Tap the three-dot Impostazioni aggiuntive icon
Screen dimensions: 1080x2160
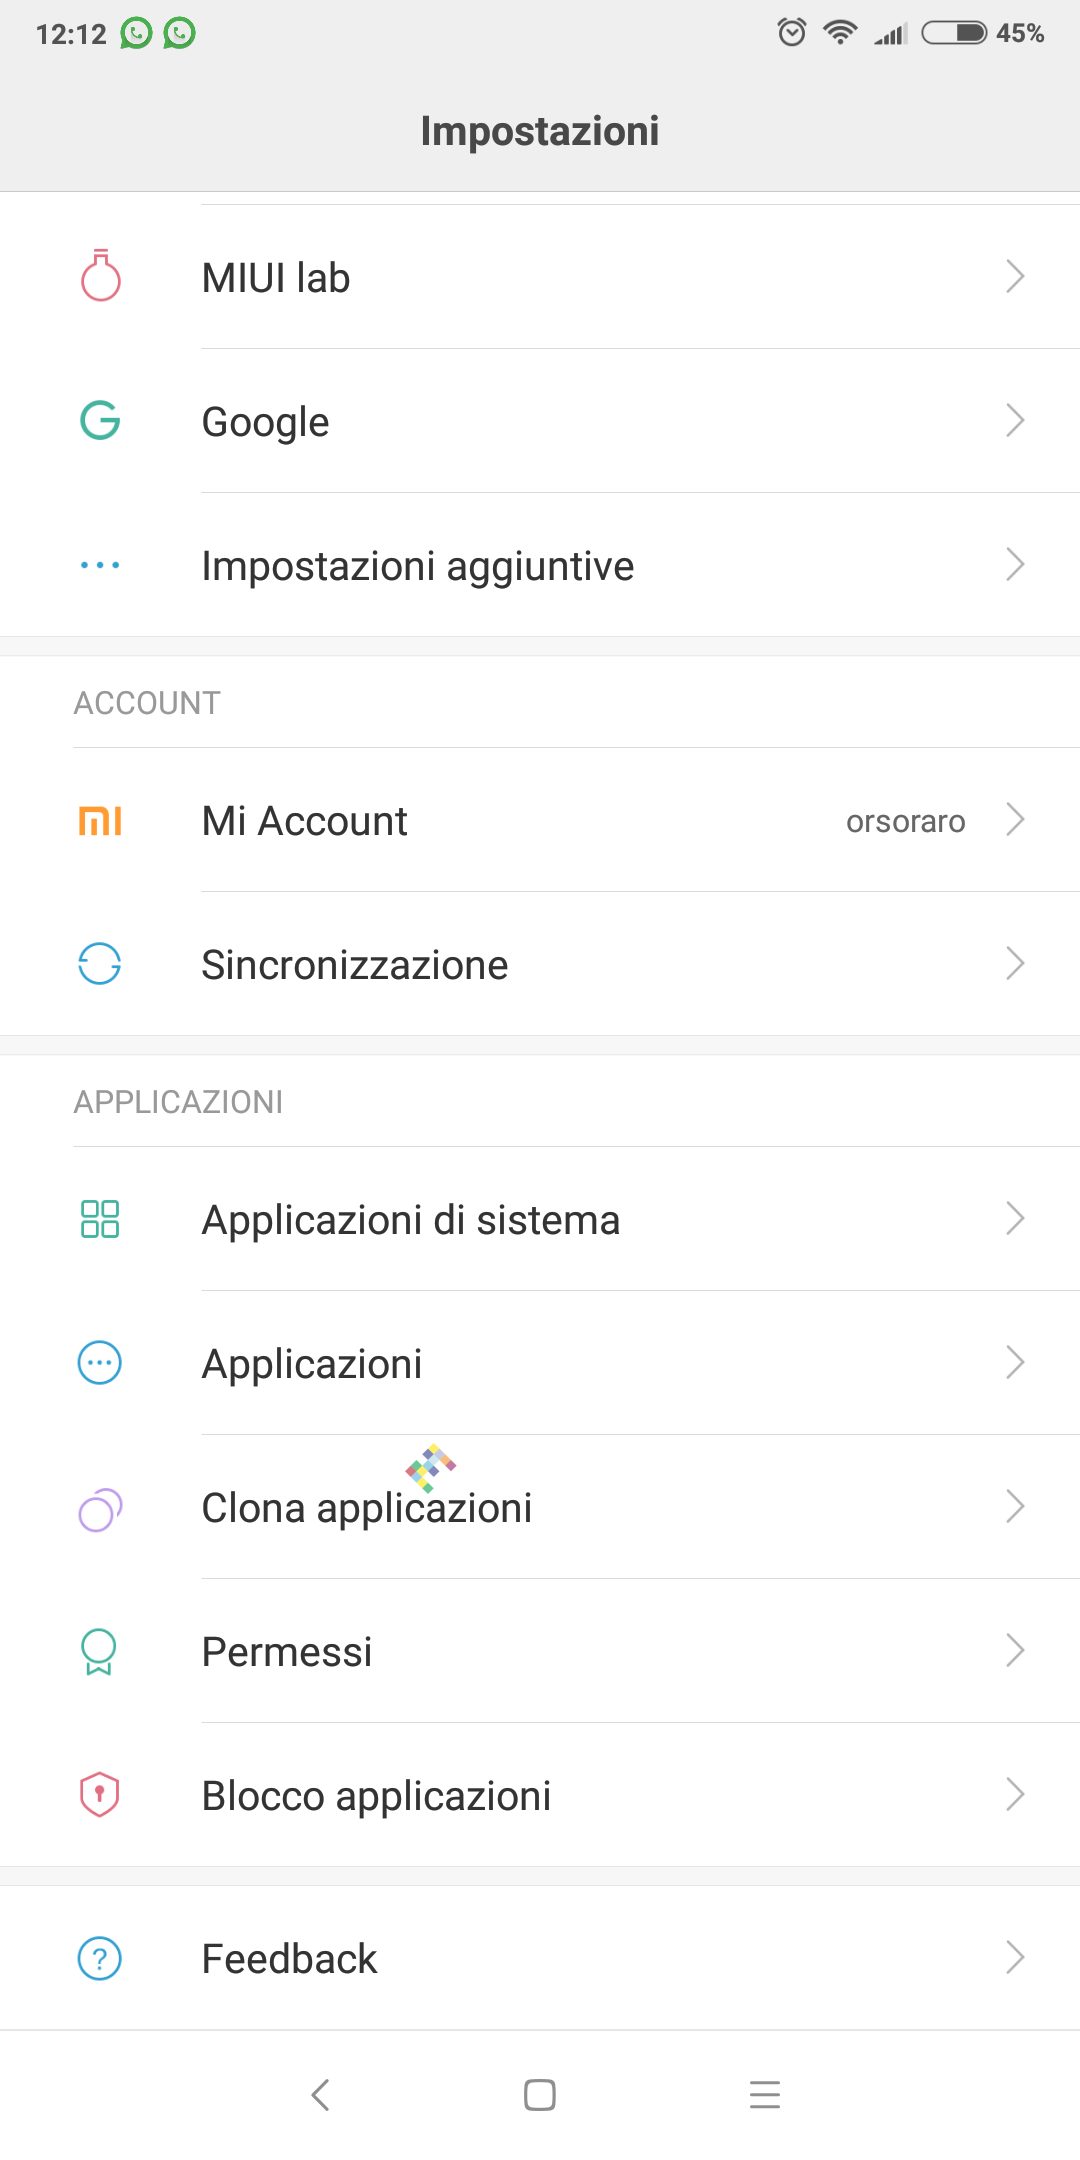tap(100, 565)
